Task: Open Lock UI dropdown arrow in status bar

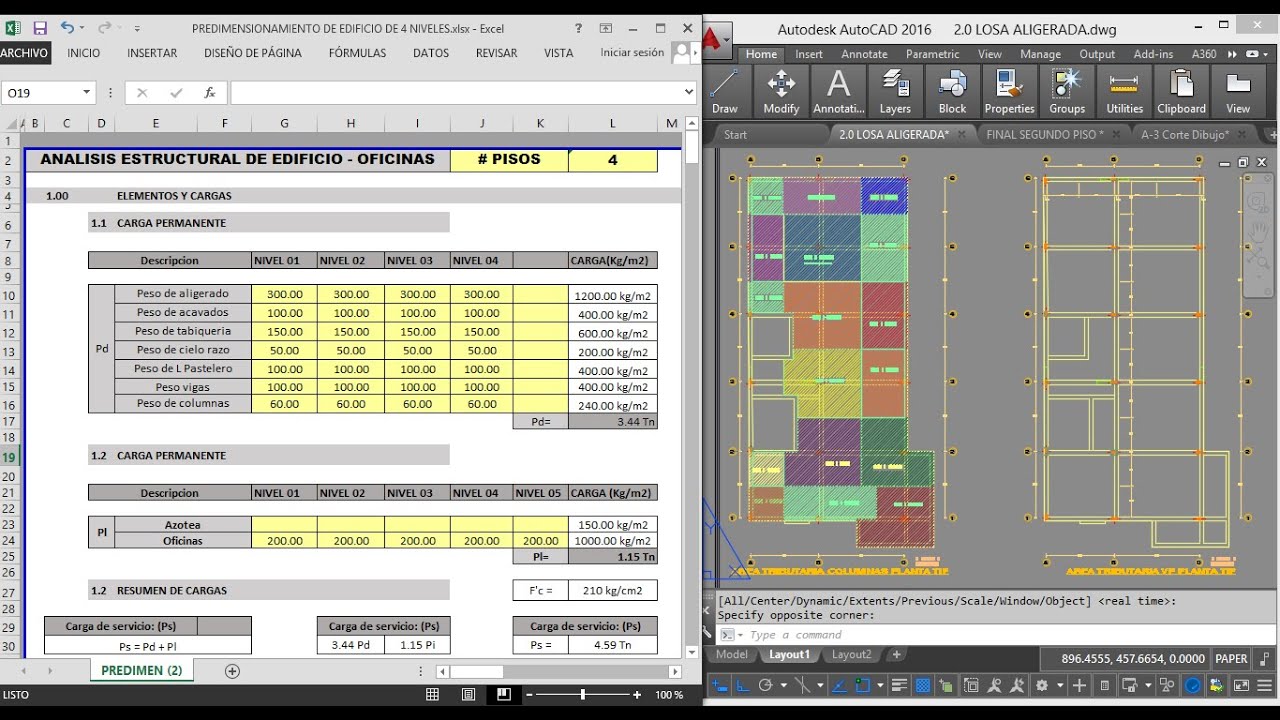Action: [x=1148, y=685]
